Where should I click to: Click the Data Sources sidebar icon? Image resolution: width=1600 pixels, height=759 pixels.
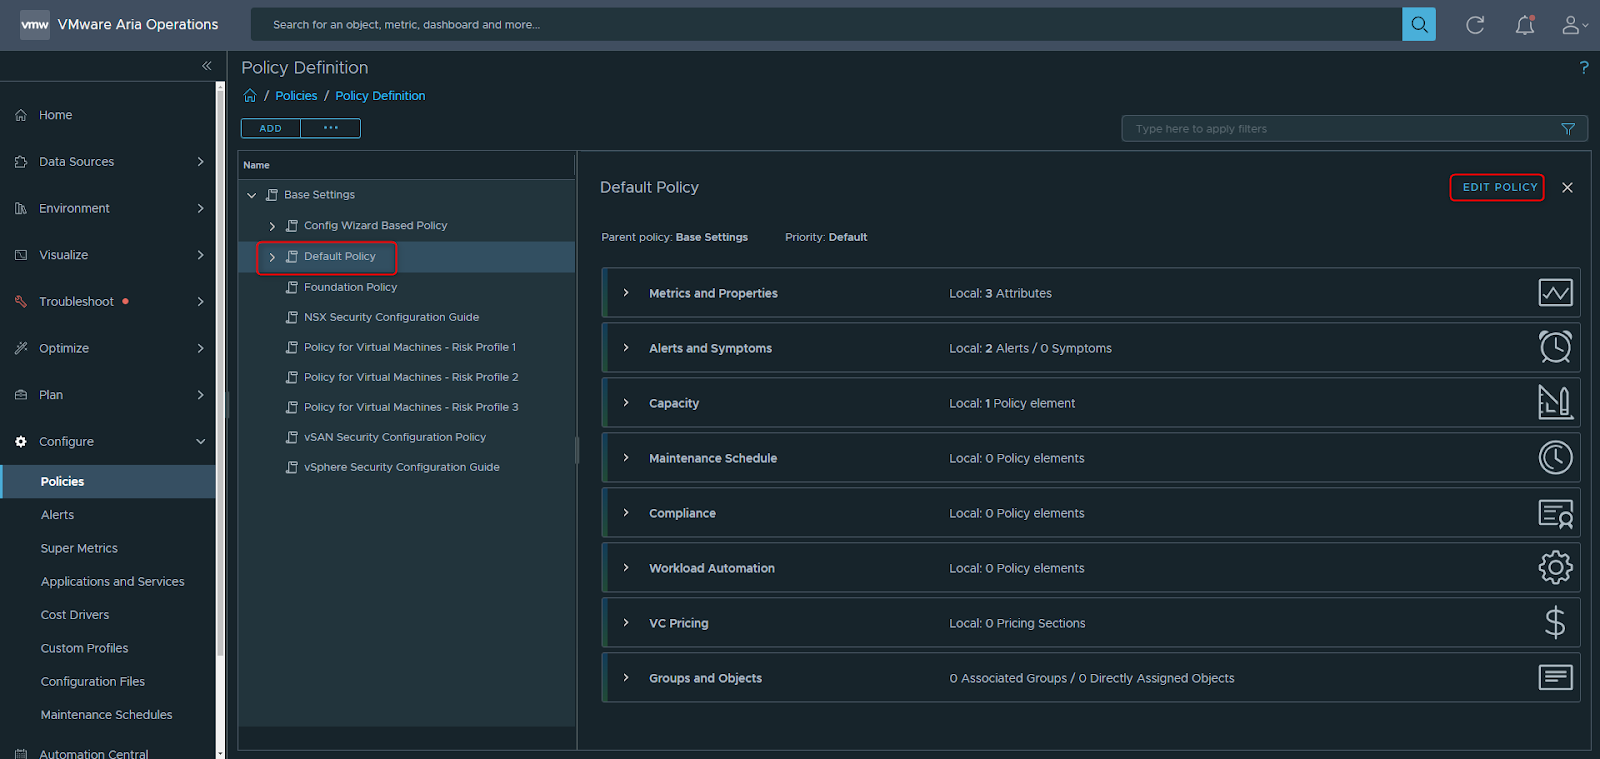point(21,162)
